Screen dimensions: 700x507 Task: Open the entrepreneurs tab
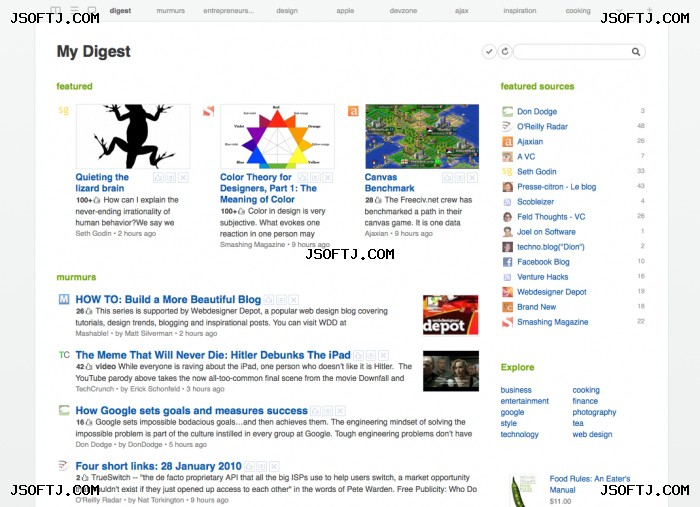tap(229, 11)
